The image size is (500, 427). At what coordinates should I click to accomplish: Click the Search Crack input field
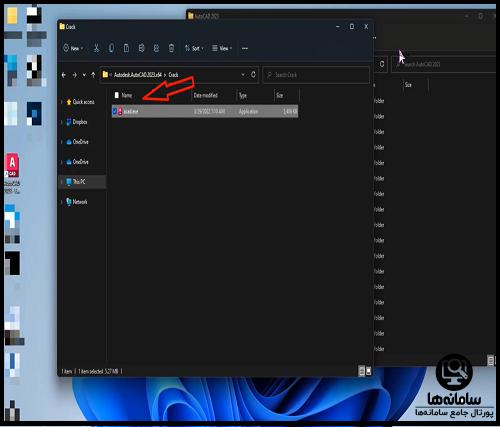pos(316,75)
